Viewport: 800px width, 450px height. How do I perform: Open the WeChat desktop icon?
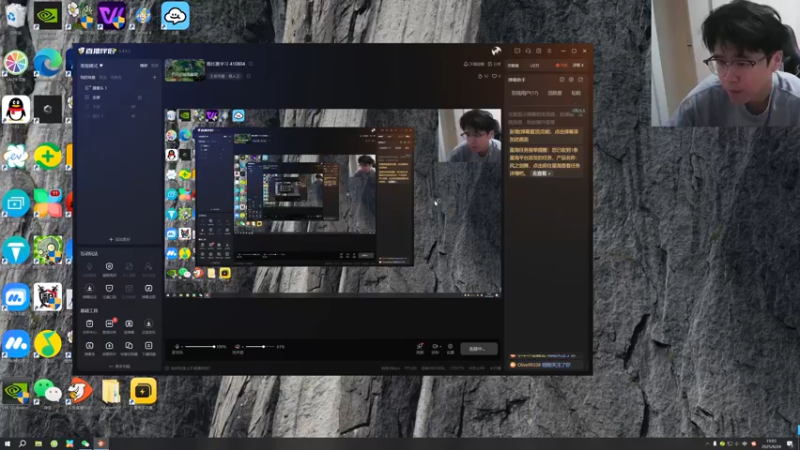click(47, 391)
